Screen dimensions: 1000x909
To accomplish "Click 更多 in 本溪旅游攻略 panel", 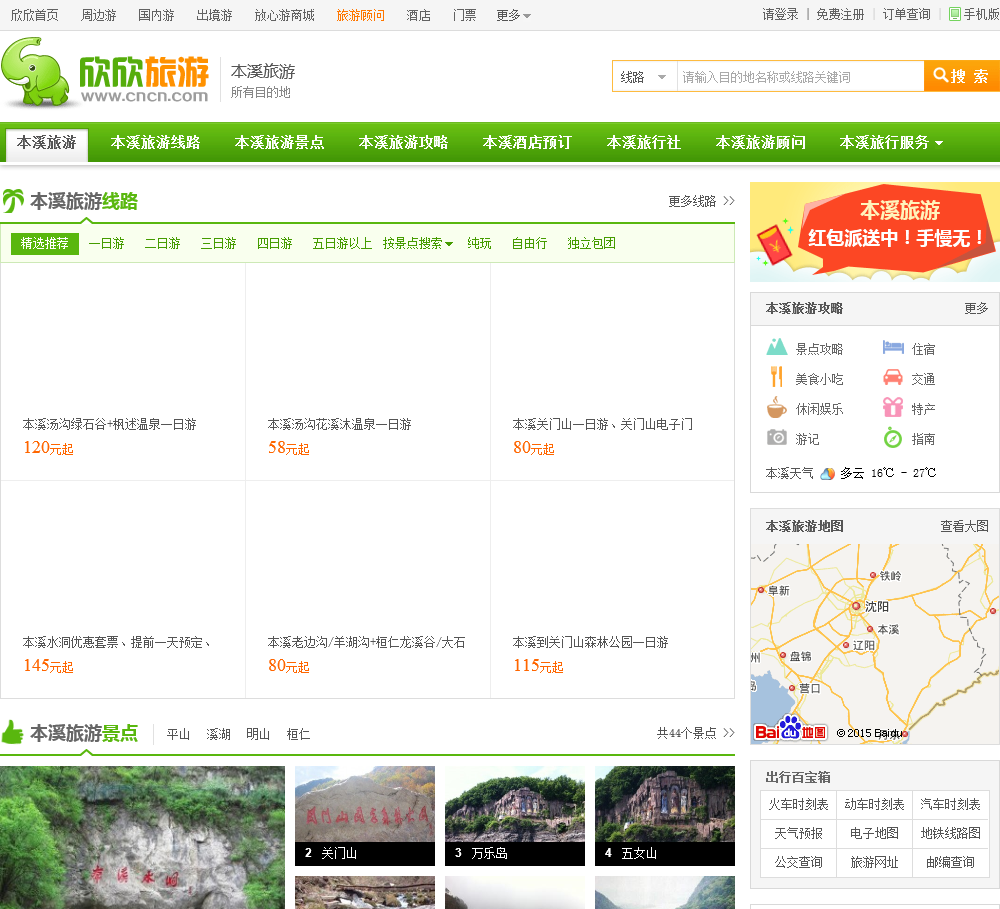I will click(x=976, y=309).
